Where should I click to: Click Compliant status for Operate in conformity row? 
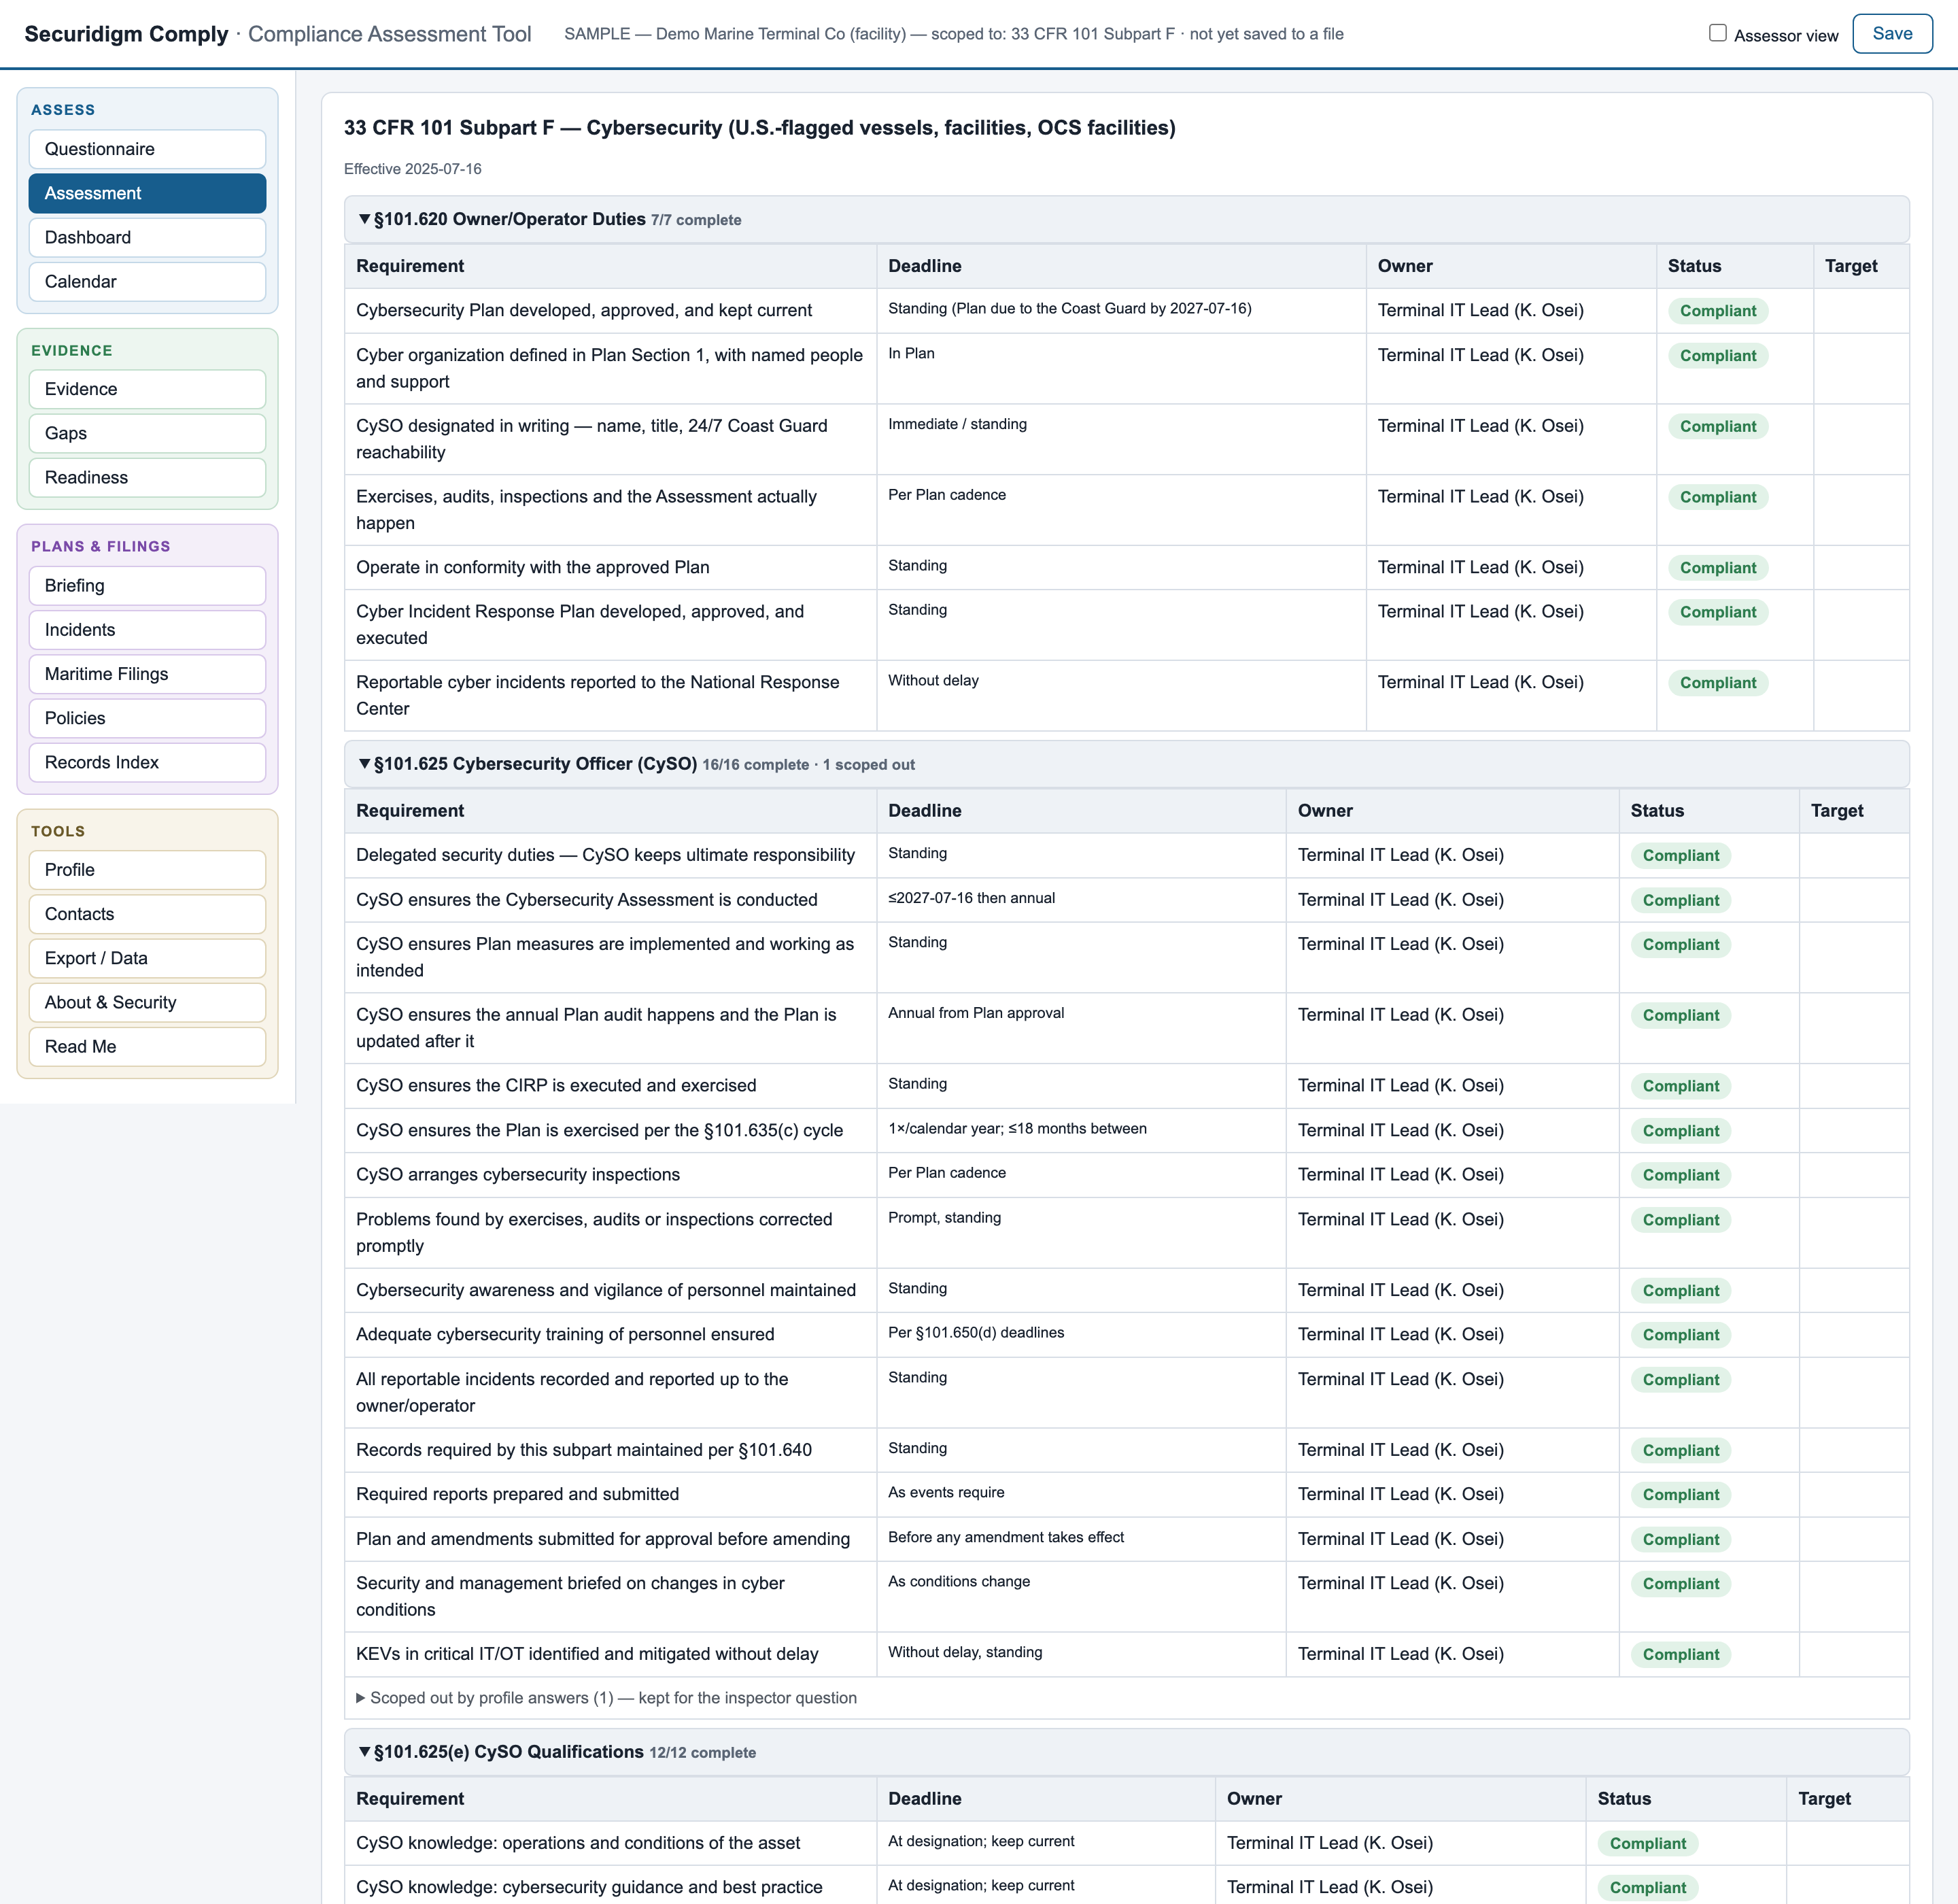(1717, 567)
